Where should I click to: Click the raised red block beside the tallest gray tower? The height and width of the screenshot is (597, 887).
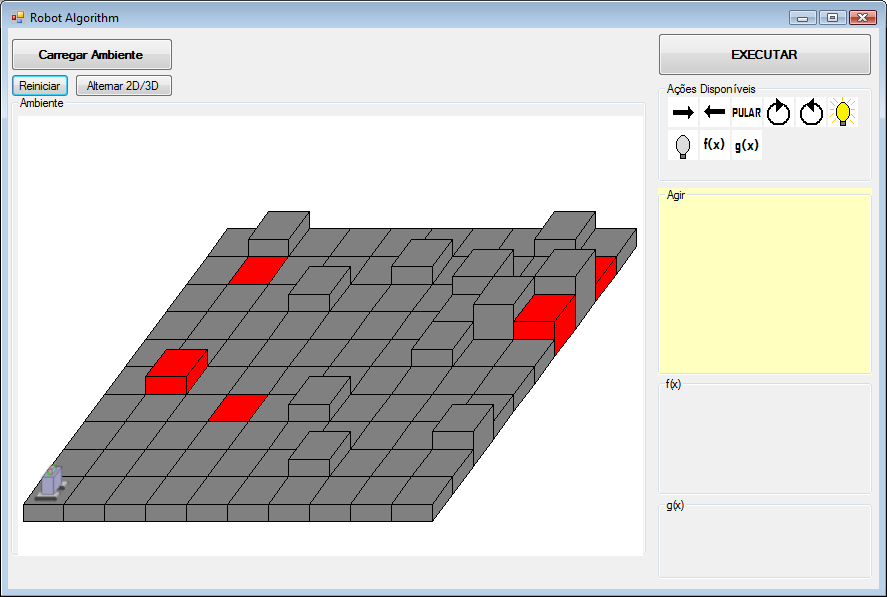[x=544, y=317]
